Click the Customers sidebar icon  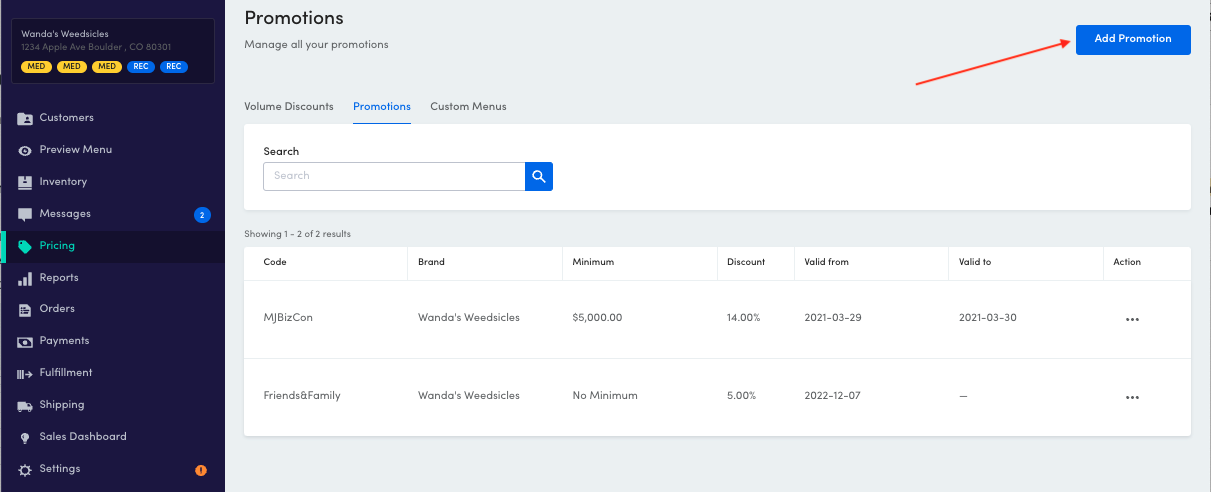pos(25,118)
